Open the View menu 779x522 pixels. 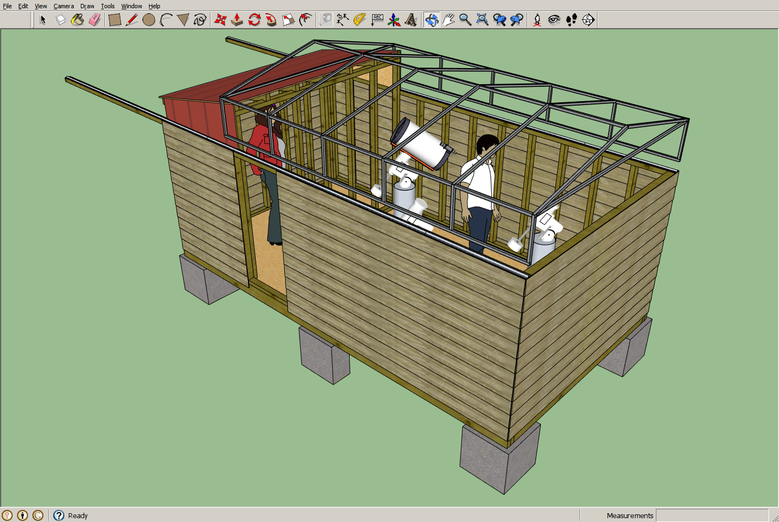(41, 6)
